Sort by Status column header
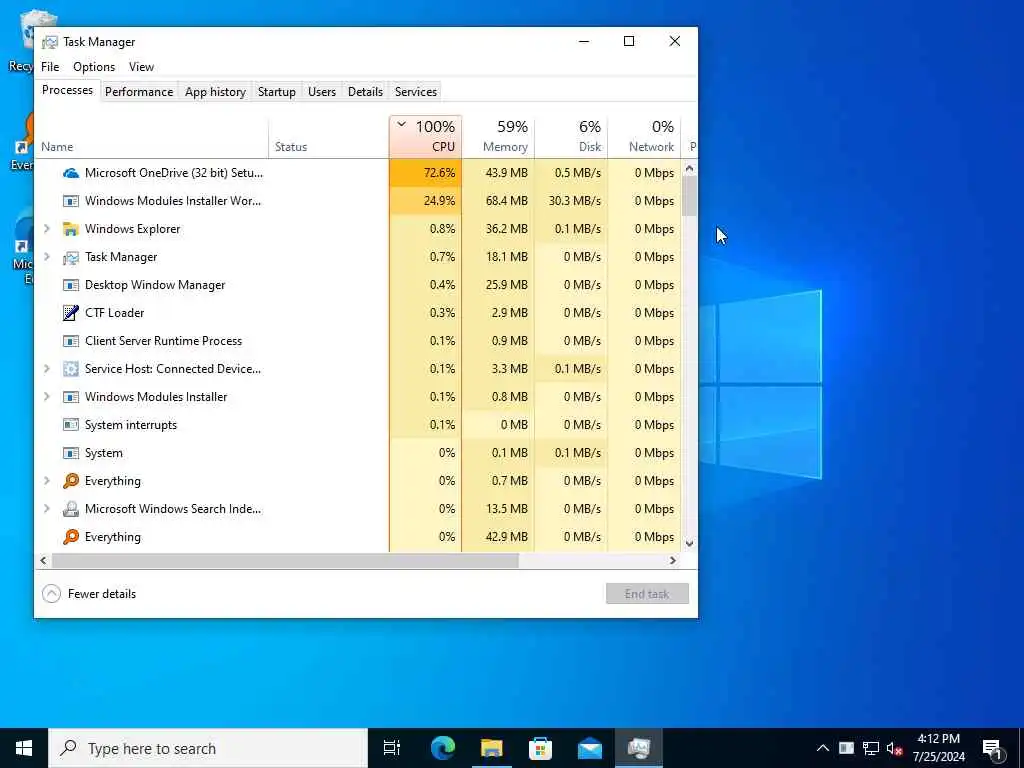This screenshot has height=768, width=1024. pyautogui.click(x=328, y=137)
